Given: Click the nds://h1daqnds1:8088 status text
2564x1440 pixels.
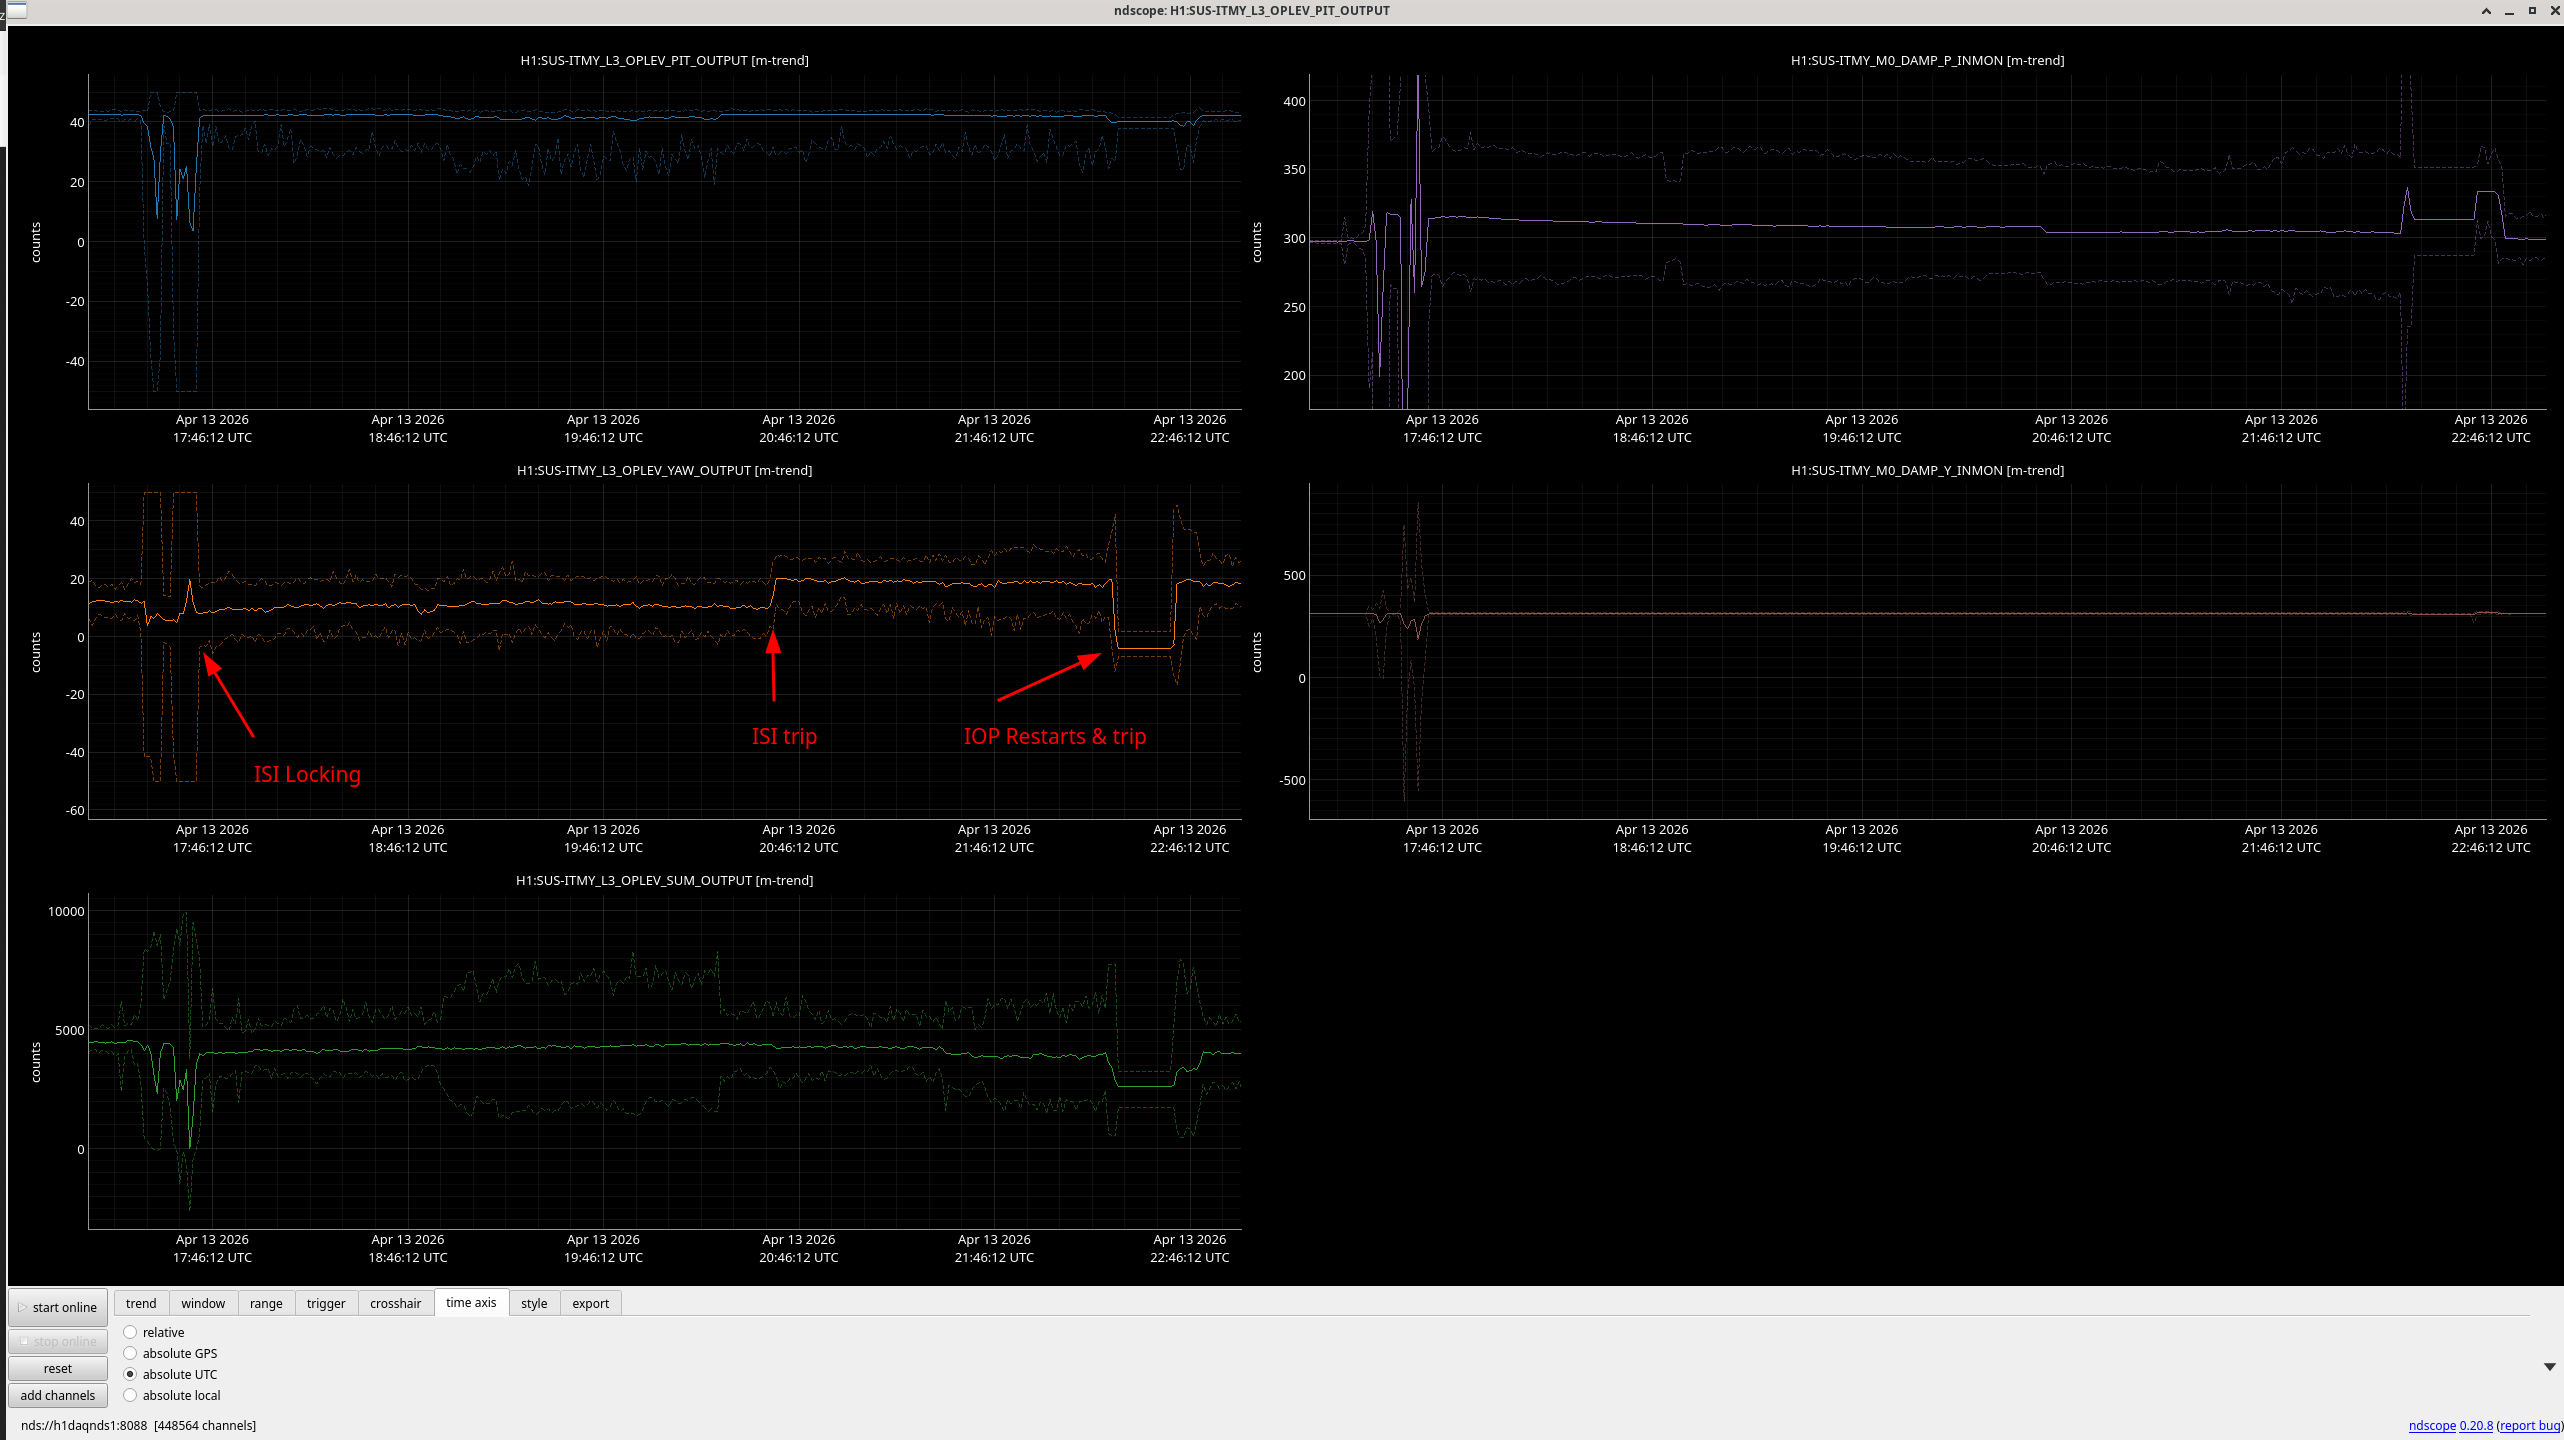Looking at the screenshot, I should (x=84, y=1425).
